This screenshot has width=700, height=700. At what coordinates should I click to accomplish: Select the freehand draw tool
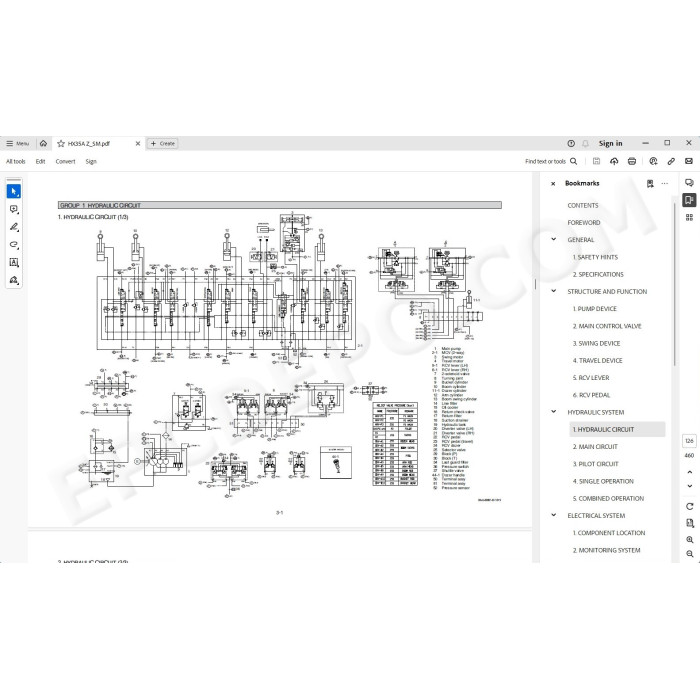coord(14,245)
